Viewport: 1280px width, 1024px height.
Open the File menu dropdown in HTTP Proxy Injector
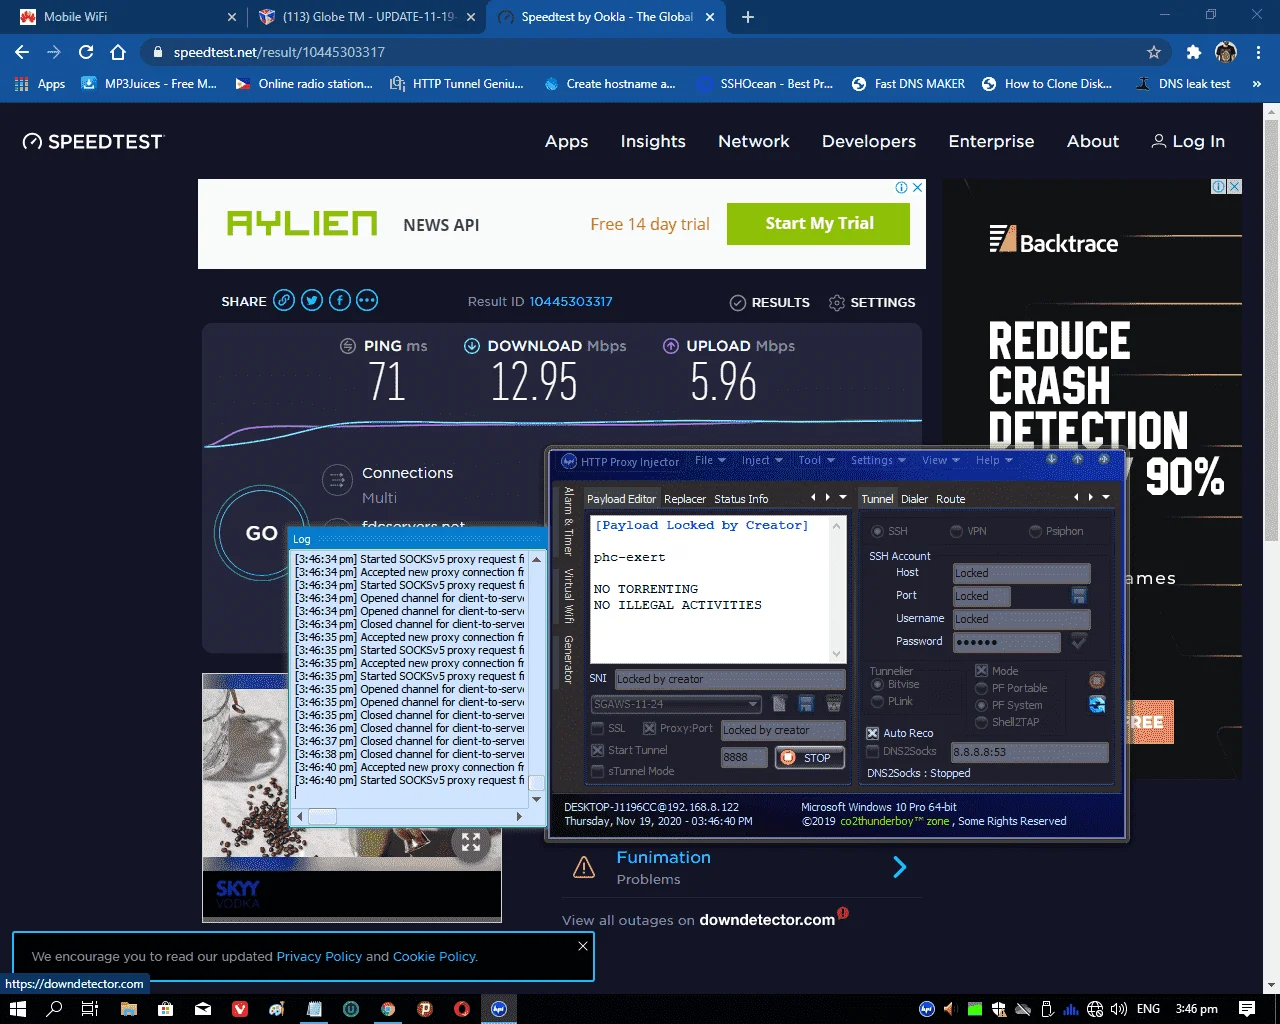[710, 460]
